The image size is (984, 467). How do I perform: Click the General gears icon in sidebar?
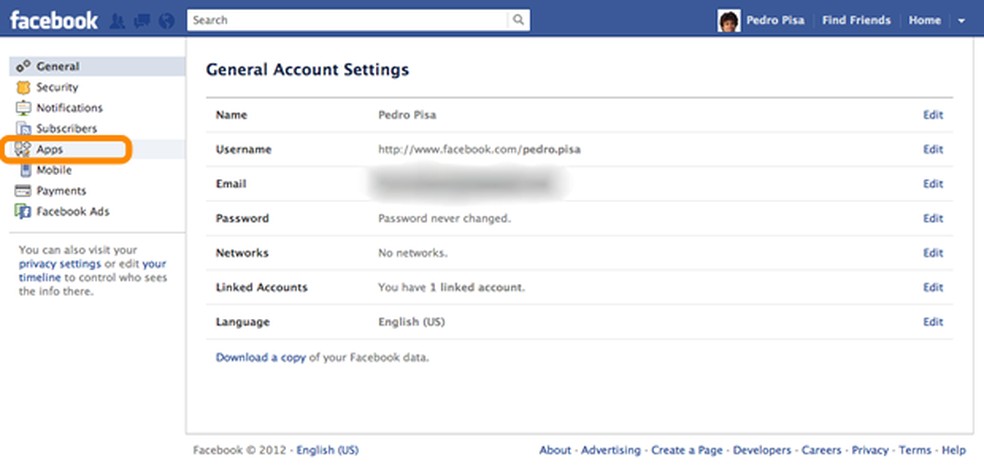(x=23, y=66)
